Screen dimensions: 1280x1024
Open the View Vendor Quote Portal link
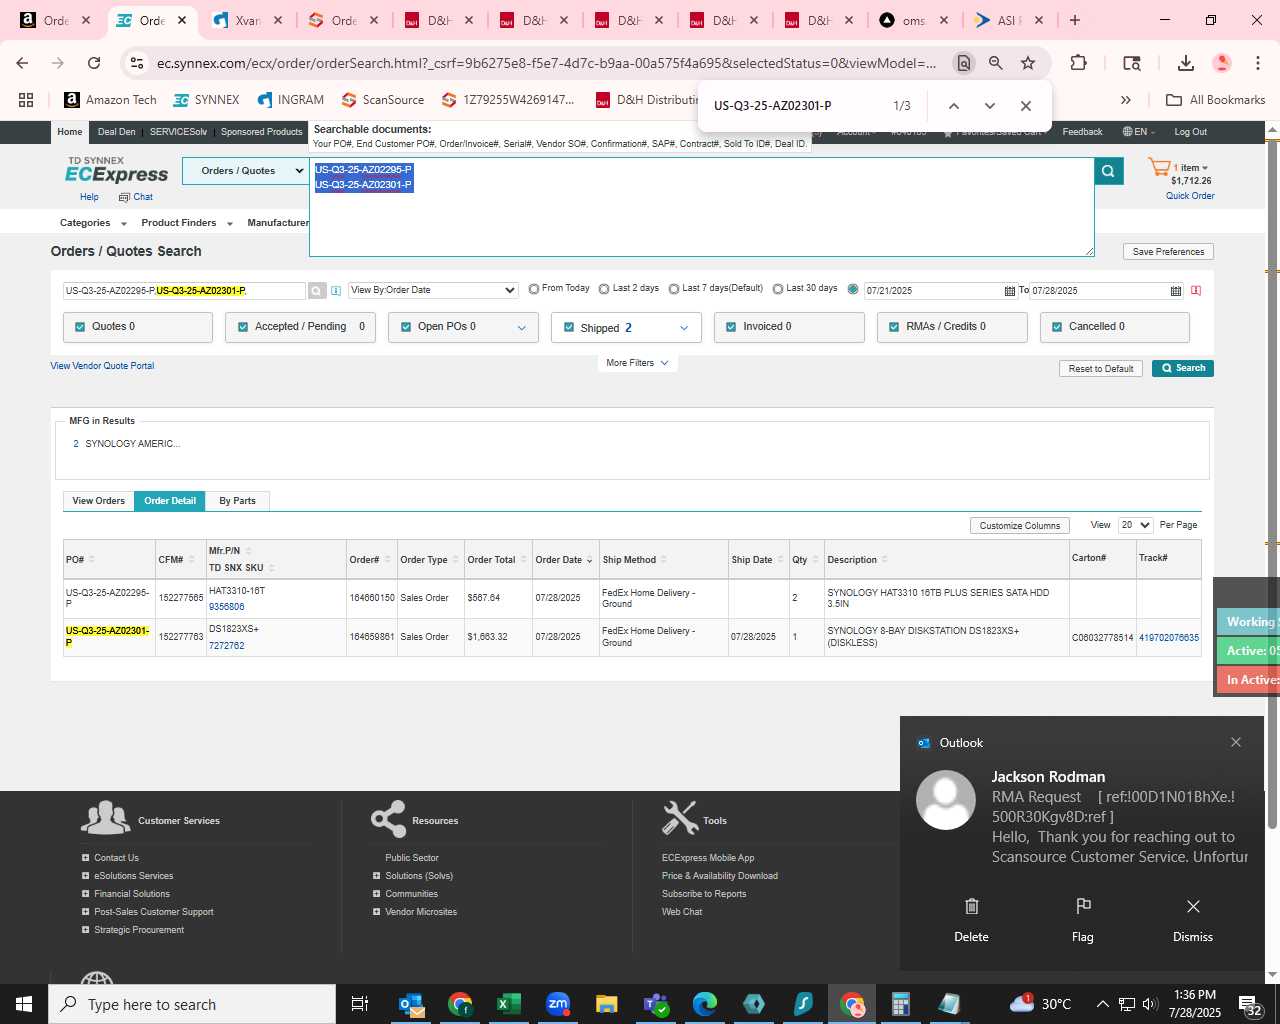pos(102,366)
